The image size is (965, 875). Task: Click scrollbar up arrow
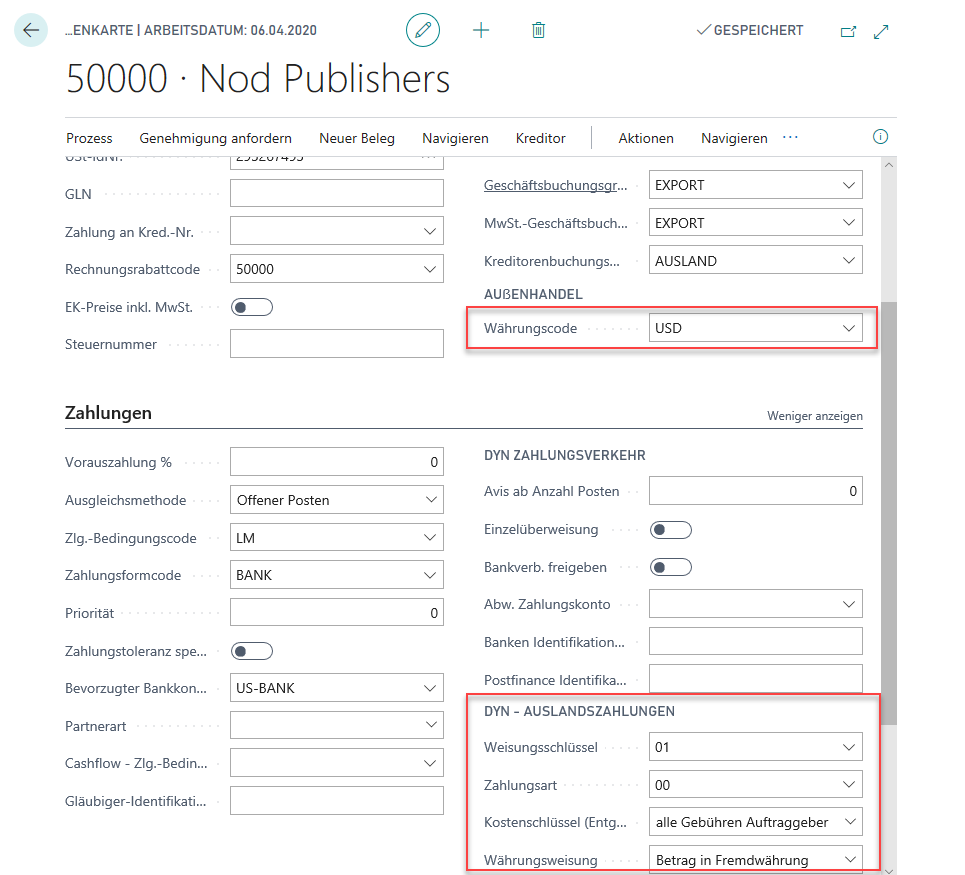(x=889, y=165)
